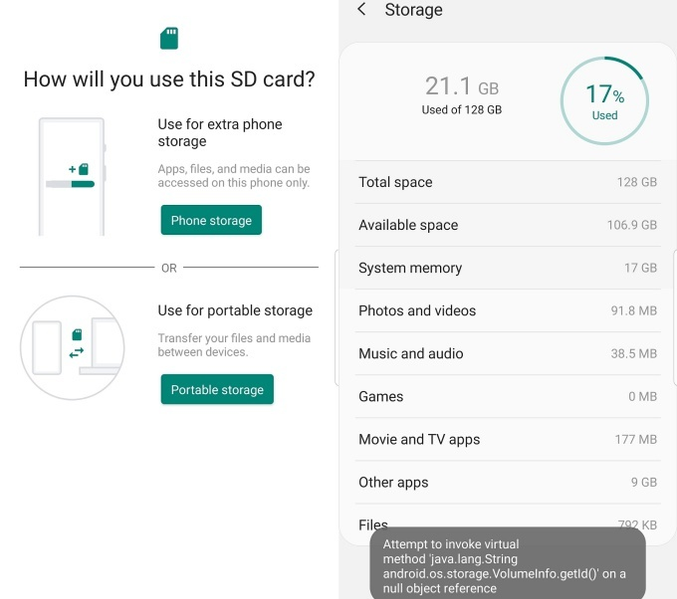Open the Other apps storage row
The image size is (677, 599).
[x=507, y=483]
